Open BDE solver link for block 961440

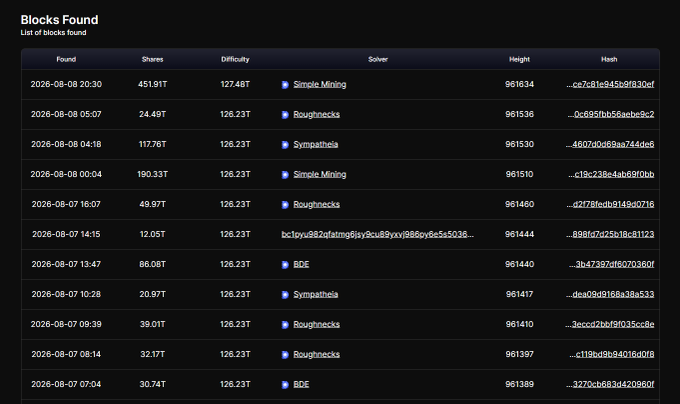point(301,264)
